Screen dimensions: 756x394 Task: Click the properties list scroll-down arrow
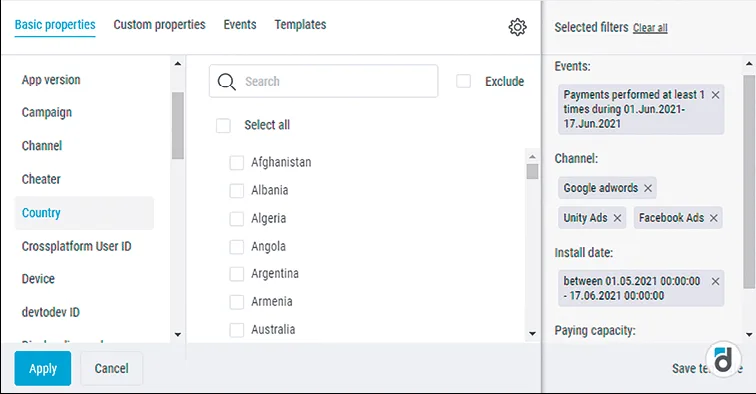(x=177, y=334)
